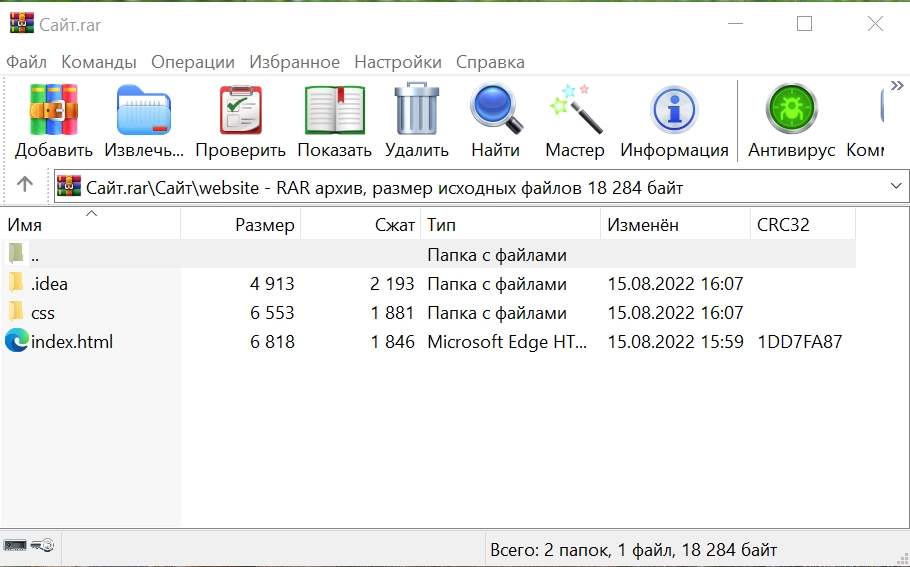This screenshot has width=910, height=567.
Task: Click the status bar drive and key icon
Action: point(28,545)
